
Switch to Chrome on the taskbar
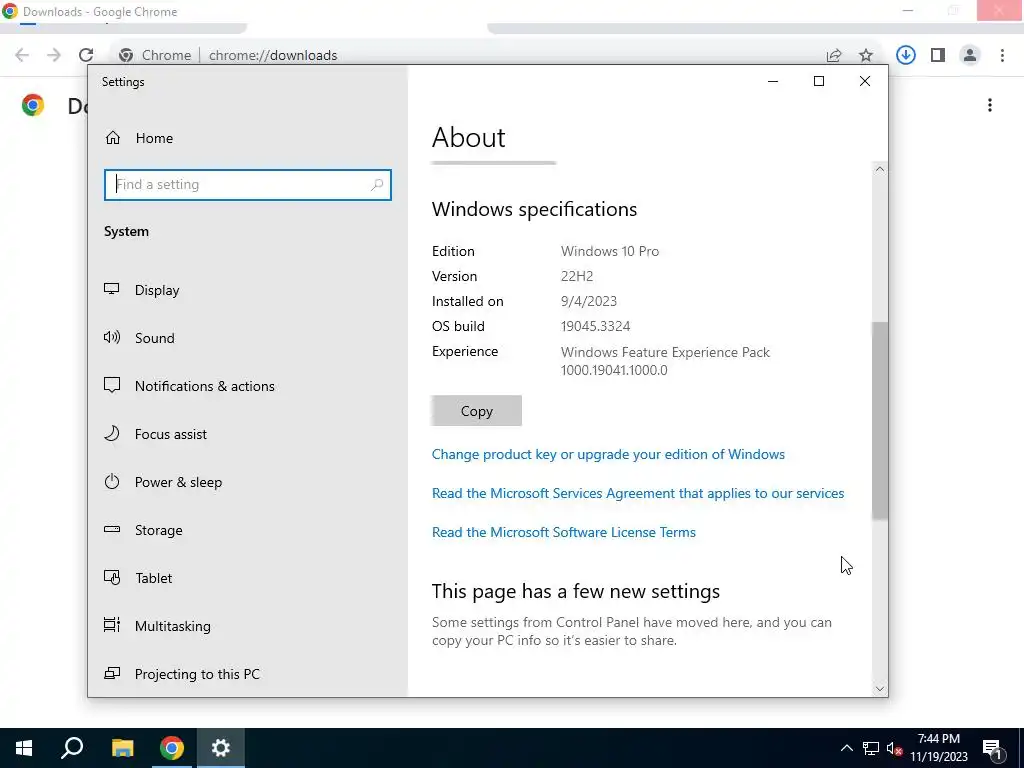(172, 748)
